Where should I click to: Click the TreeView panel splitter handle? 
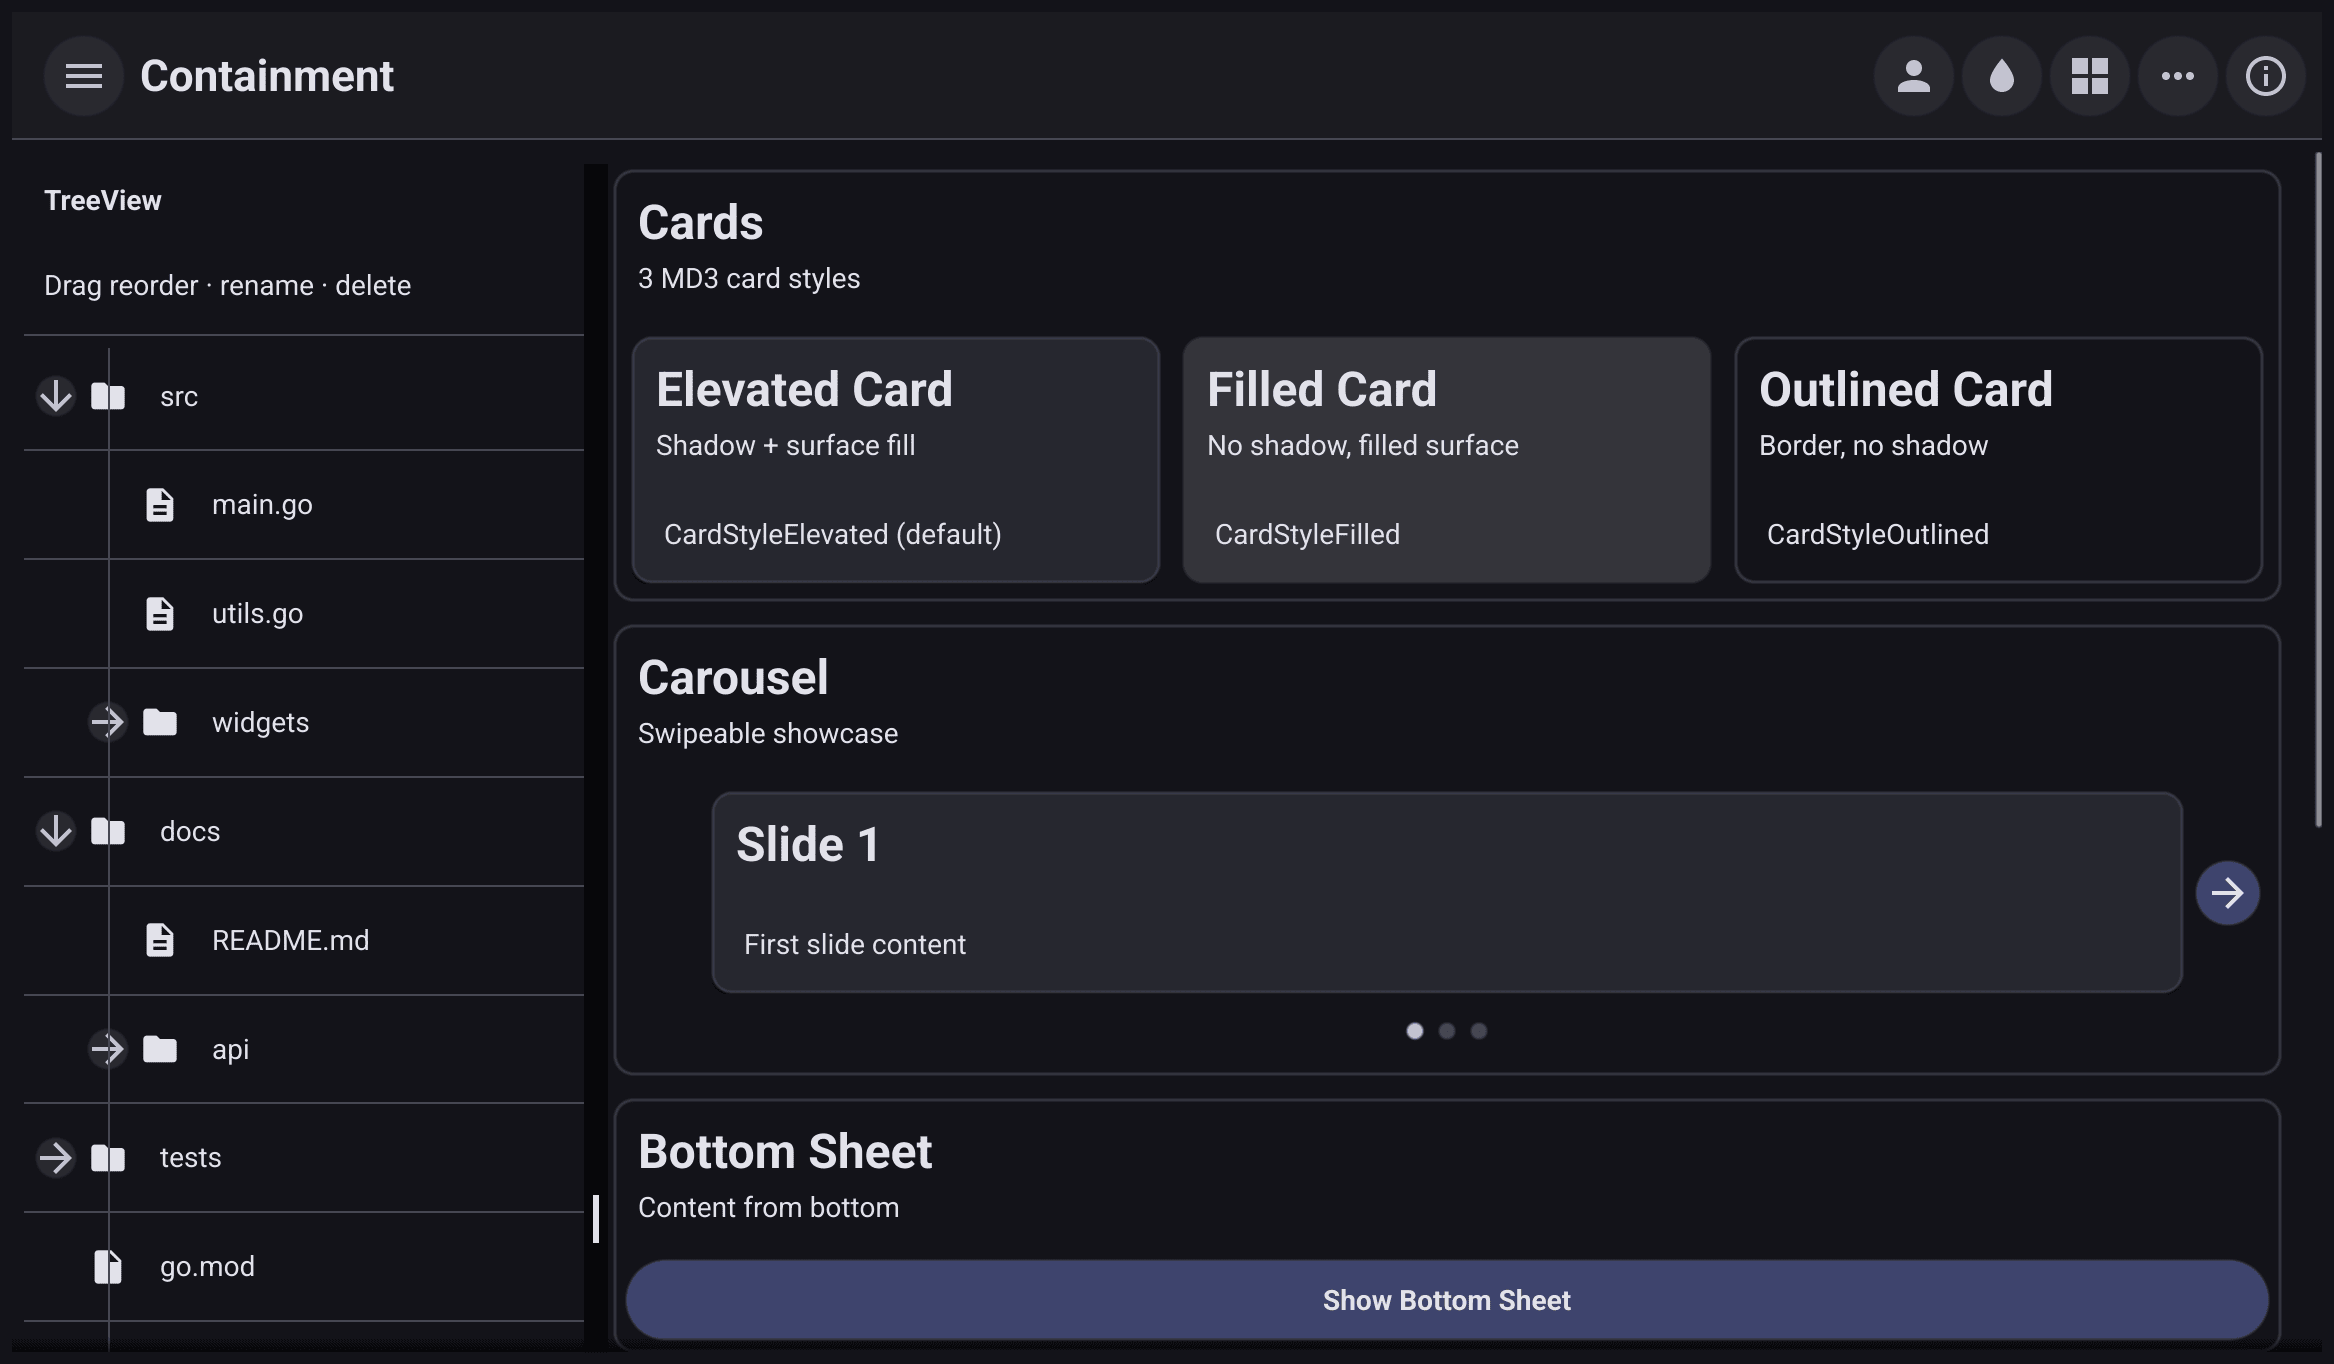[596, 1219]
